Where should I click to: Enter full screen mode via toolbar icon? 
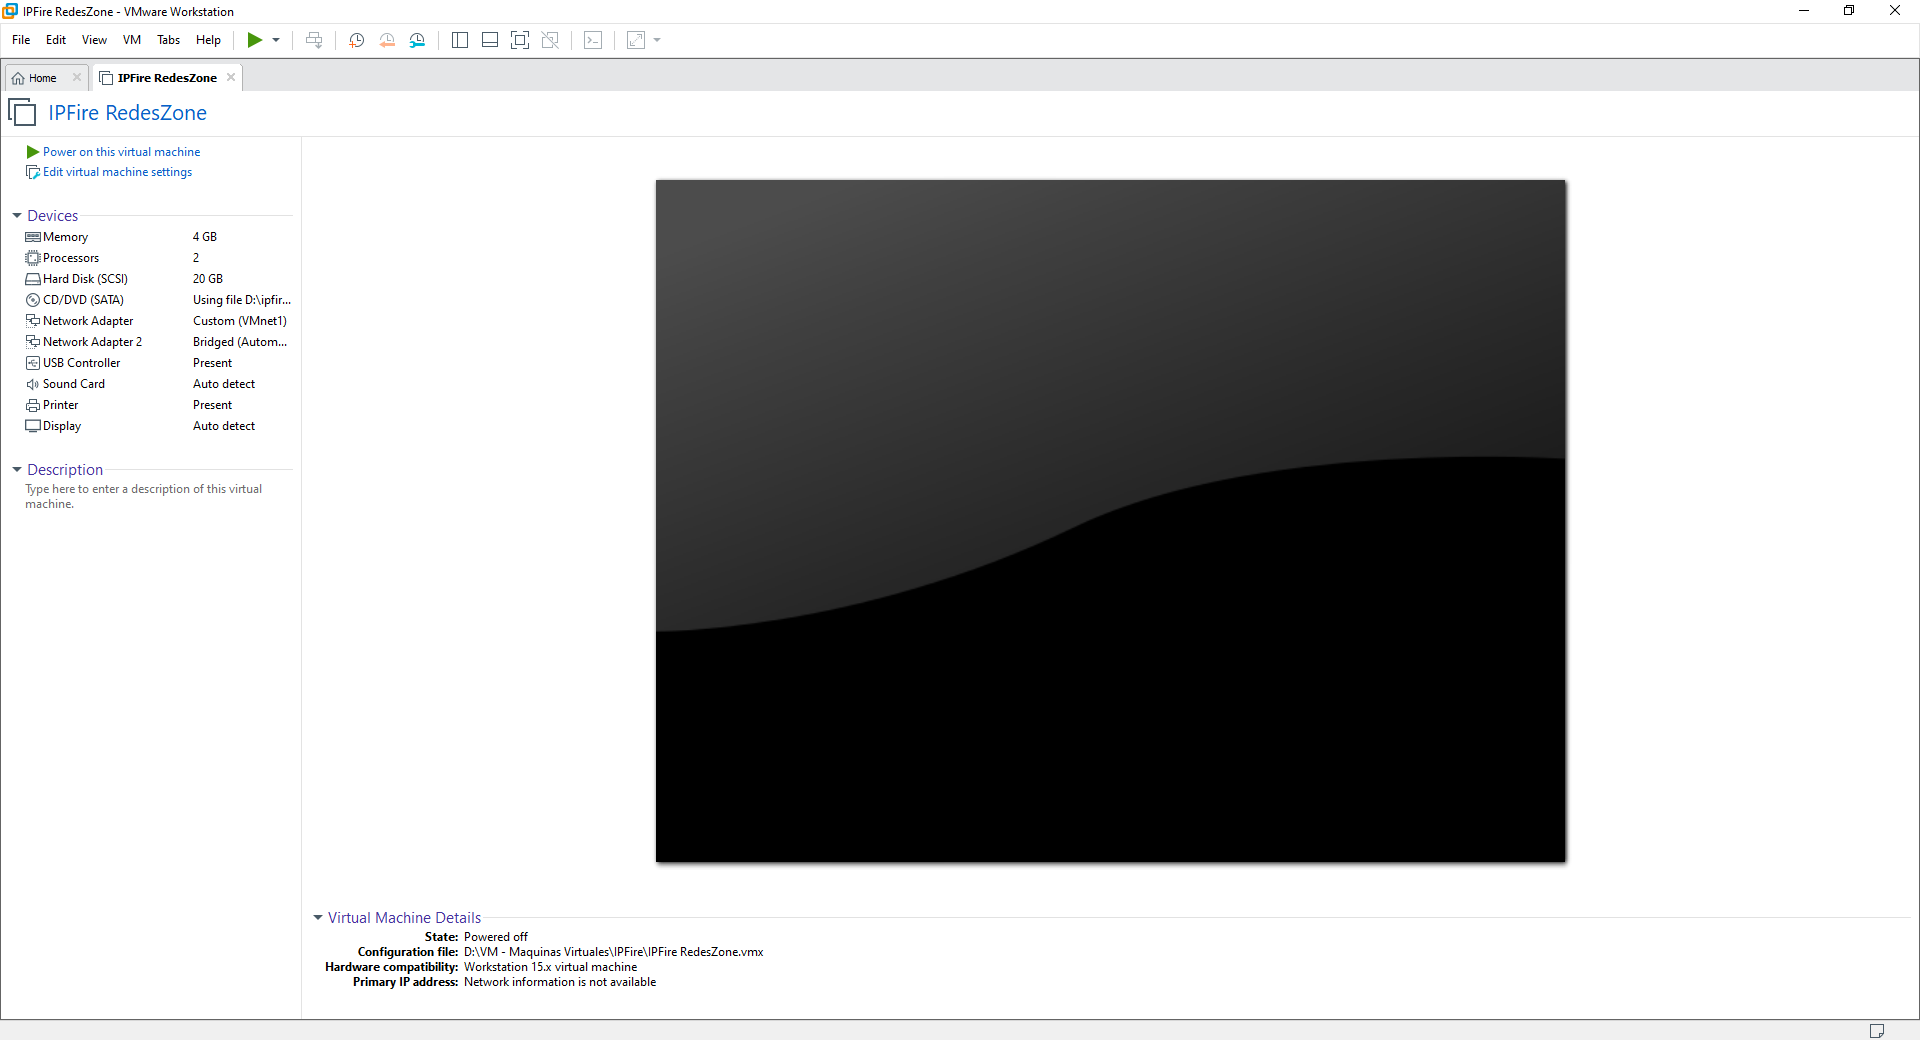coord(520,40)
